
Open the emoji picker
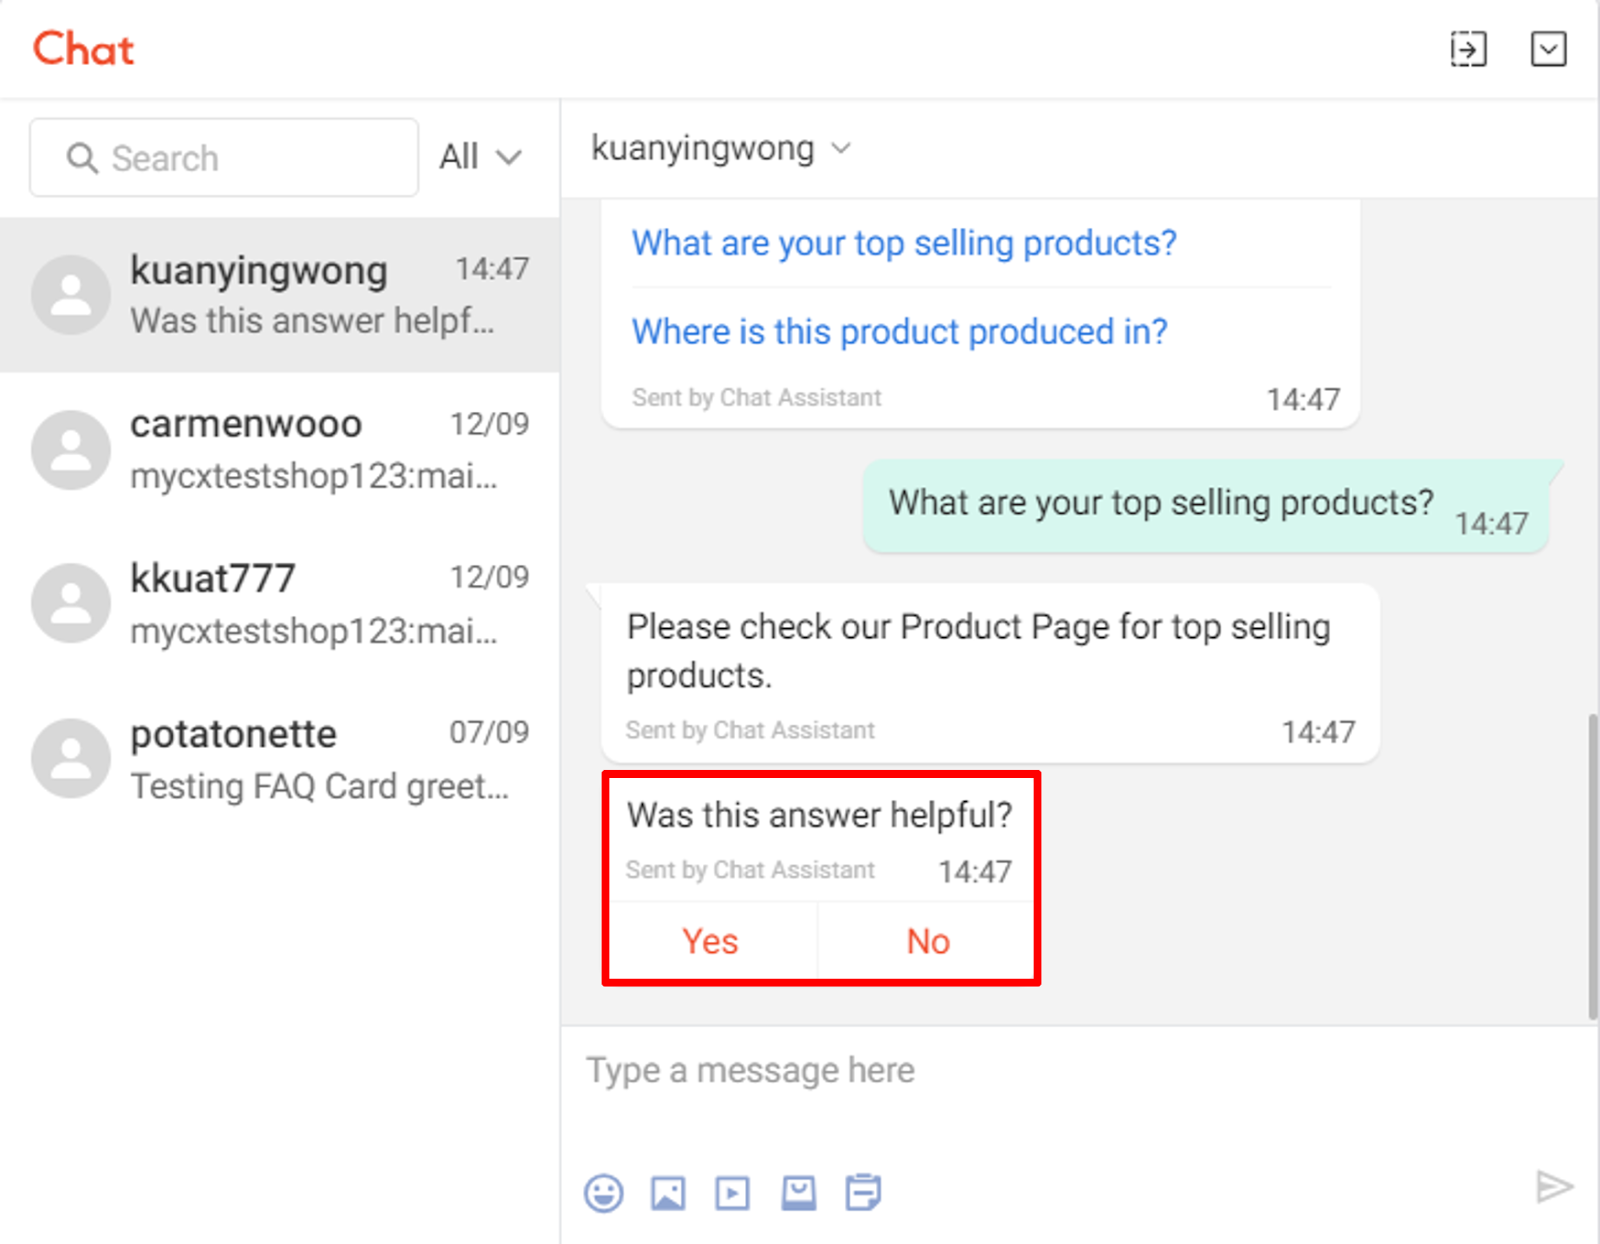click(x=603, y=1192)
